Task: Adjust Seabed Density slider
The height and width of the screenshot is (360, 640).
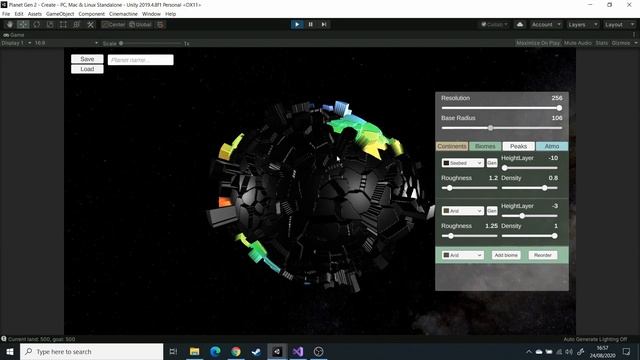Action: point(529,188)
